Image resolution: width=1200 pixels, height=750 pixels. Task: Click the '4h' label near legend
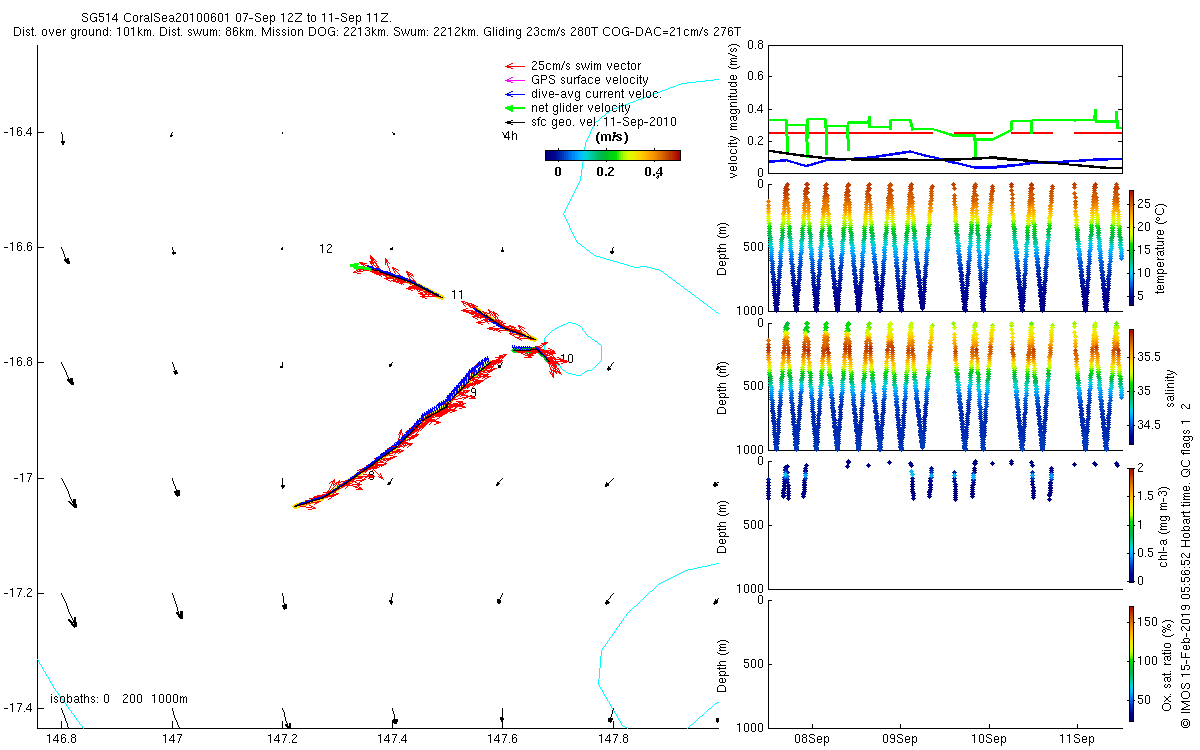(510, 135)
